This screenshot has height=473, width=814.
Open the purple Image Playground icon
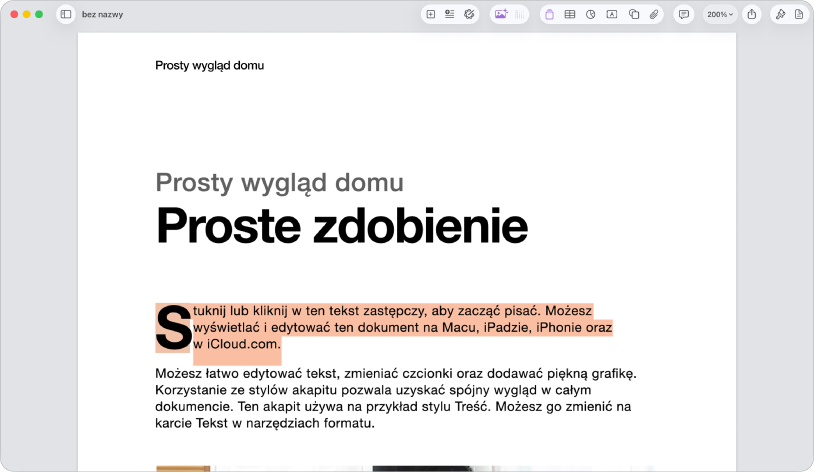tap(501, 15)
